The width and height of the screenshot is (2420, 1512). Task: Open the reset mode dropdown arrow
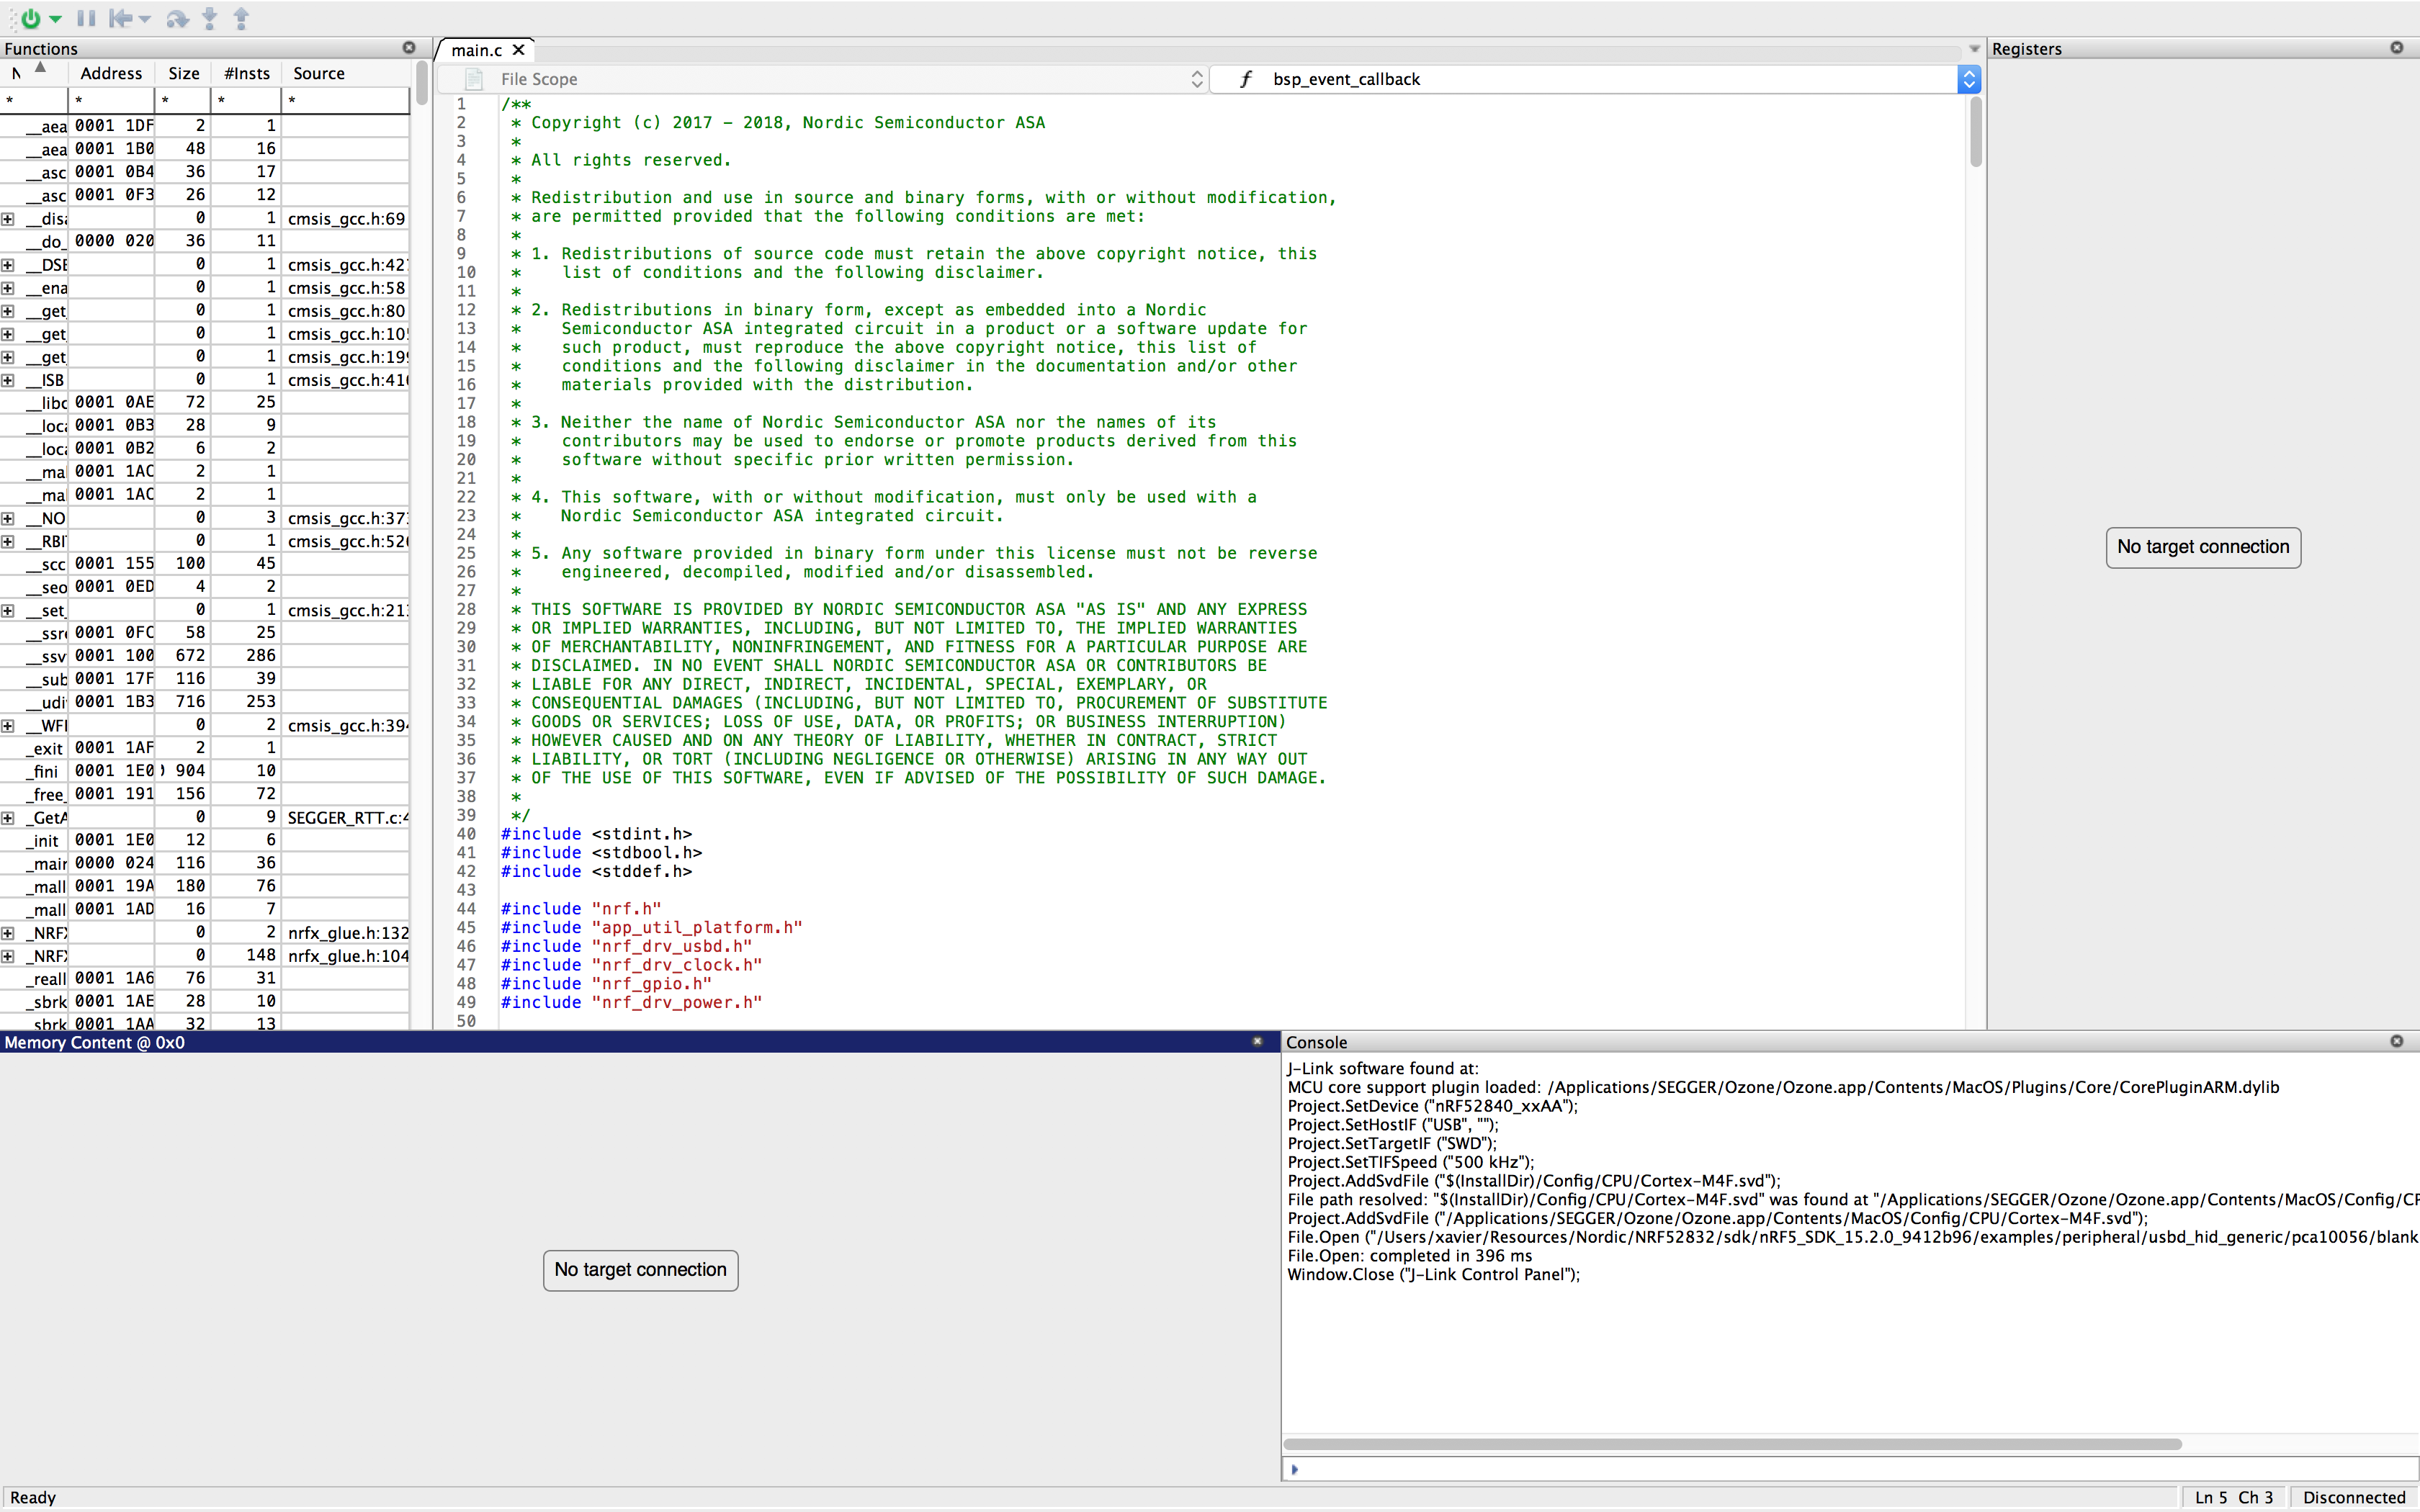pos(145,19)
